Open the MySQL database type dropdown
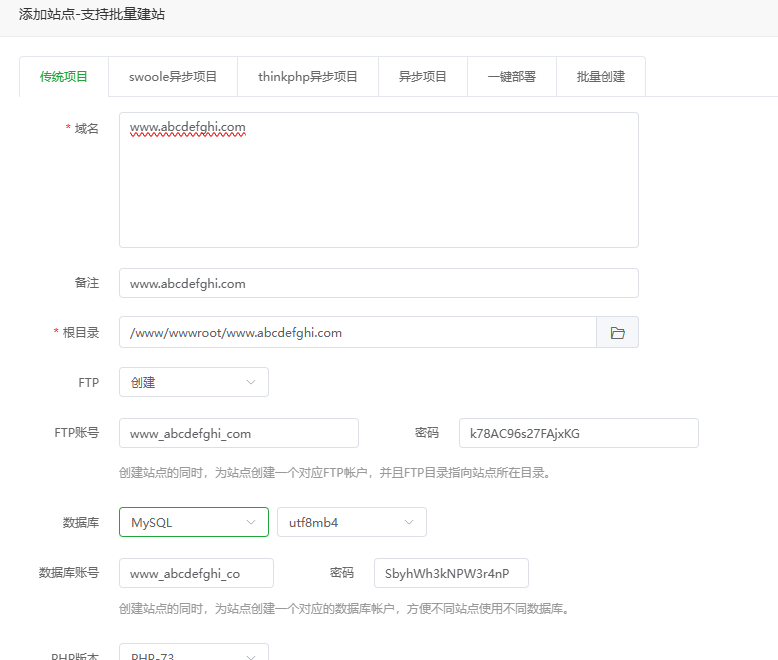This screenshot has width=778, height=660. (x=194, y=522)
